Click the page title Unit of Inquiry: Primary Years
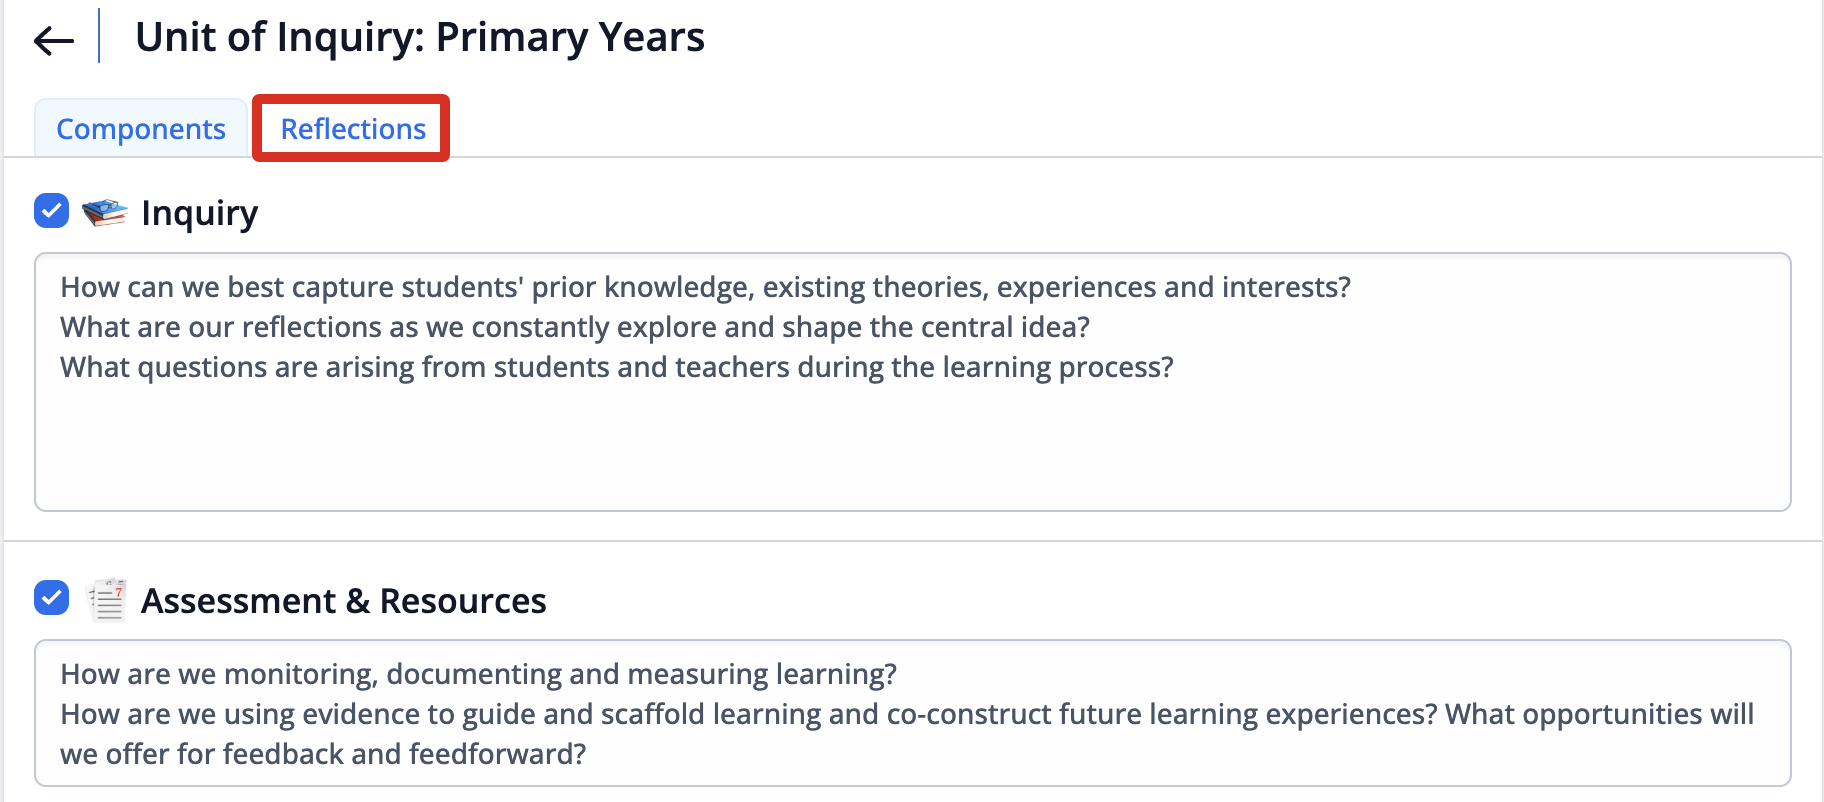1824x802 pixels. tap(420, 38)
